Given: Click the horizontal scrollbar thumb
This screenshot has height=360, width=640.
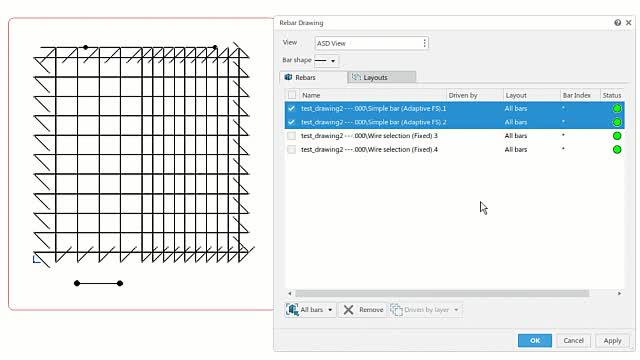Looking at the screenshot, I should (442, 293).
